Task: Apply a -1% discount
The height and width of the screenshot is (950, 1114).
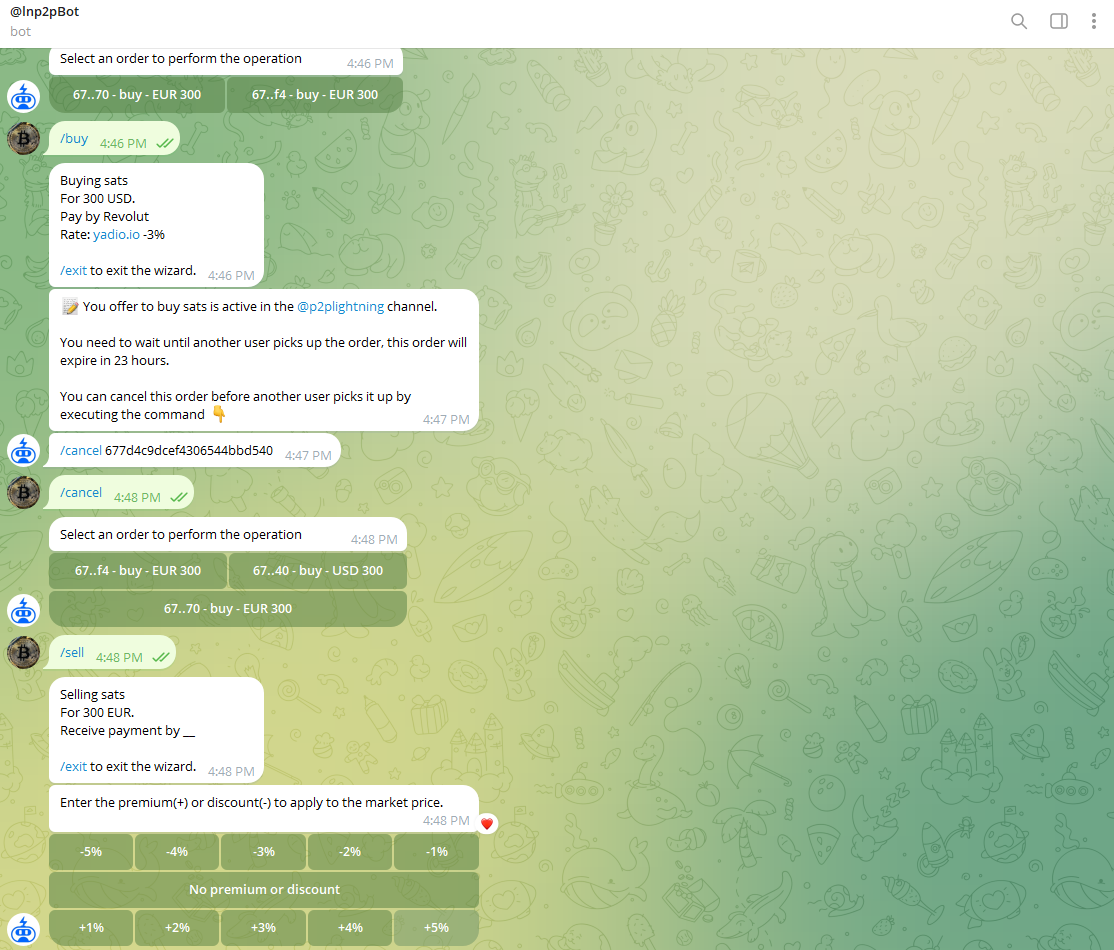Action: tap(436, 851)
